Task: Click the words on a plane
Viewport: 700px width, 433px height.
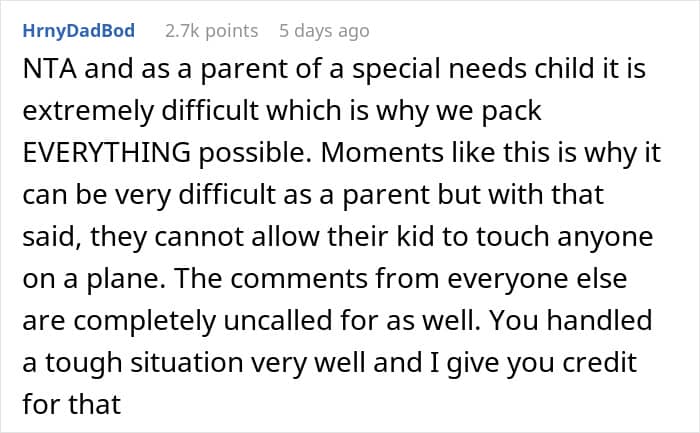Action: [x=91, y=279]
